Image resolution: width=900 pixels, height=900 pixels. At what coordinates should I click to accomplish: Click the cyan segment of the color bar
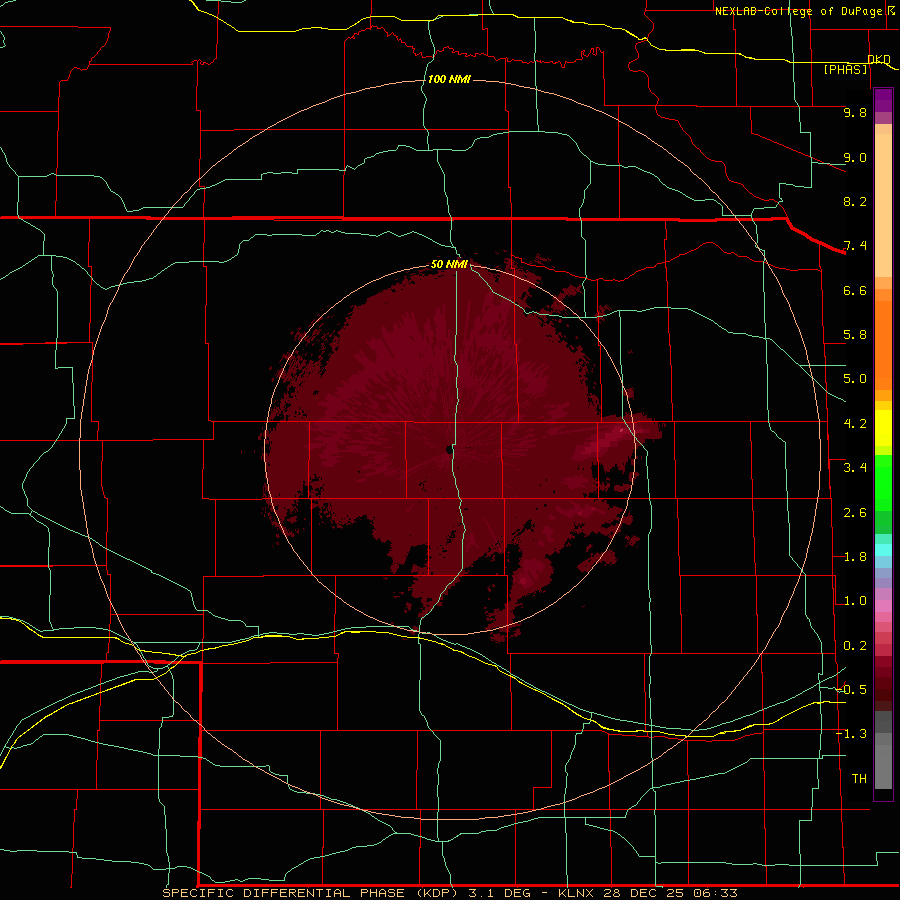pyautogui.click(x=883, y=550)
